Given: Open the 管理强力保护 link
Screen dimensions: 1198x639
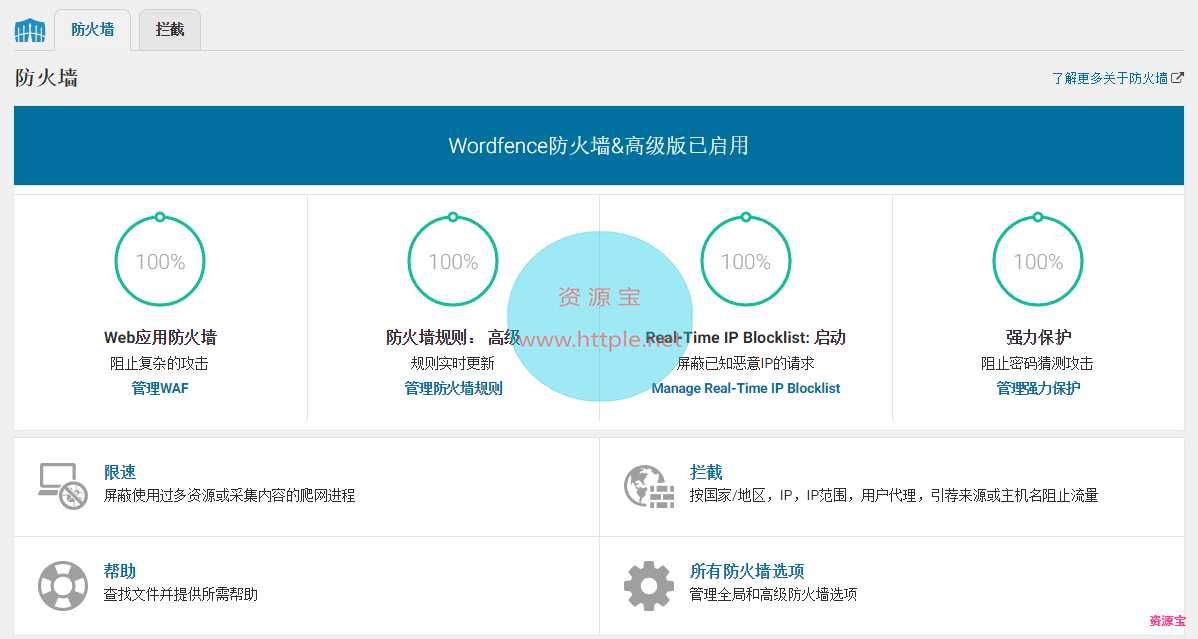Looking at the screenshot, I should (1038, 388).
